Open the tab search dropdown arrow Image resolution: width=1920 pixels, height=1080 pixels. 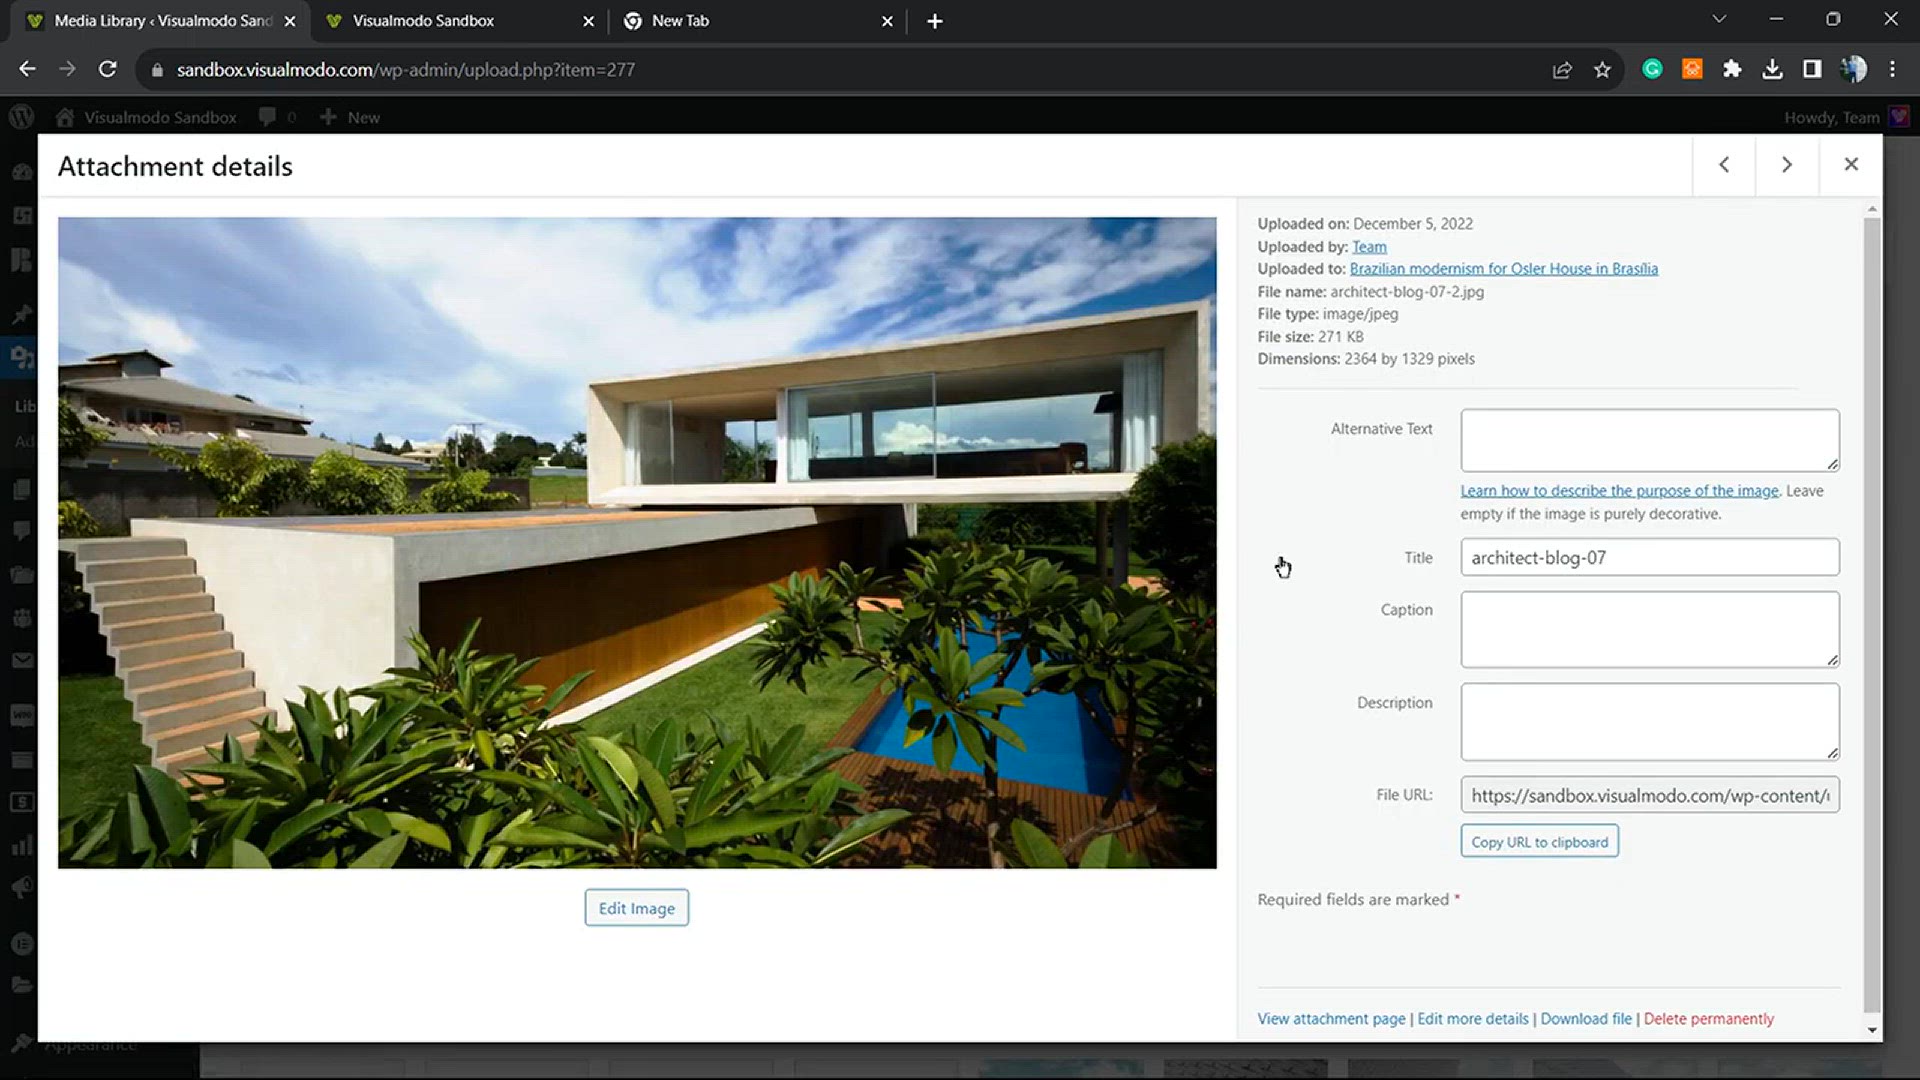pyautogui.click(x=1719, y=19)
